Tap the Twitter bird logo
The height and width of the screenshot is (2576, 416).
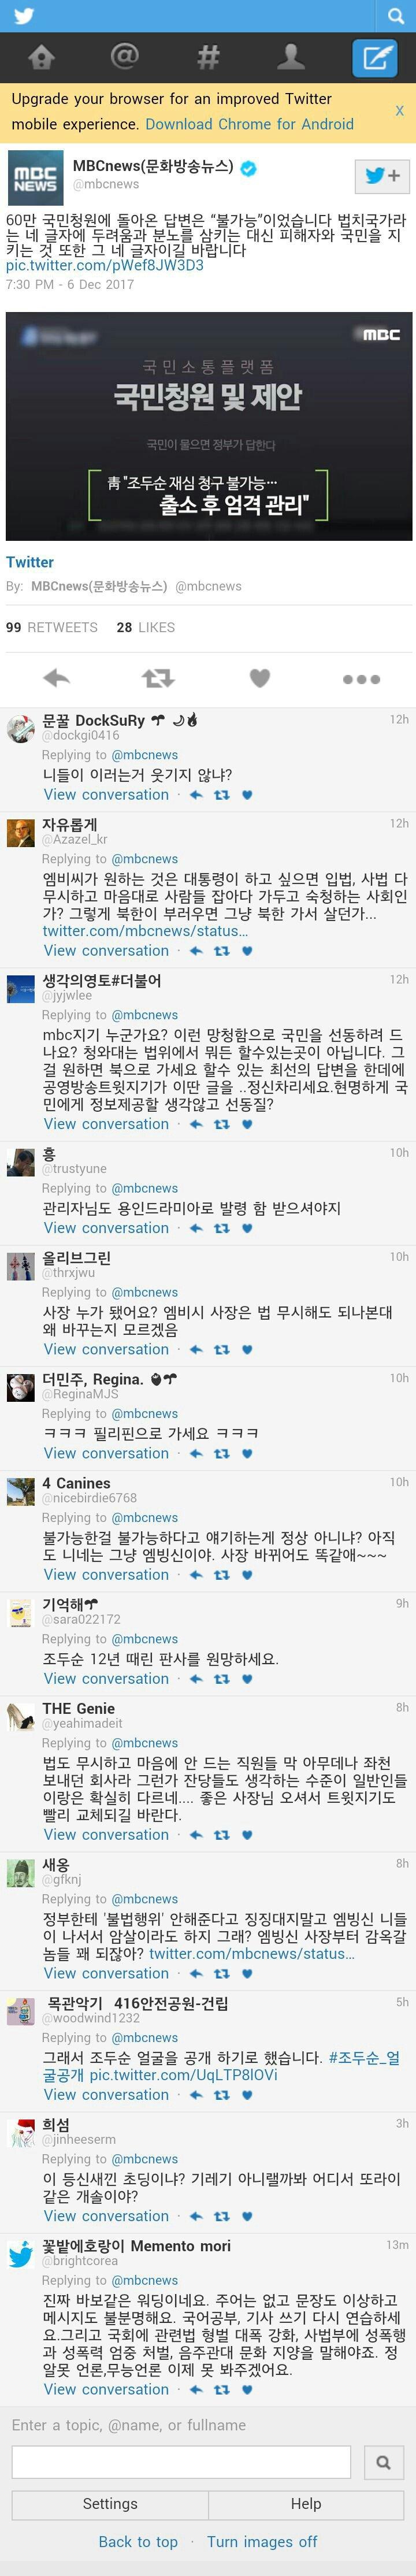coord(26,17)
